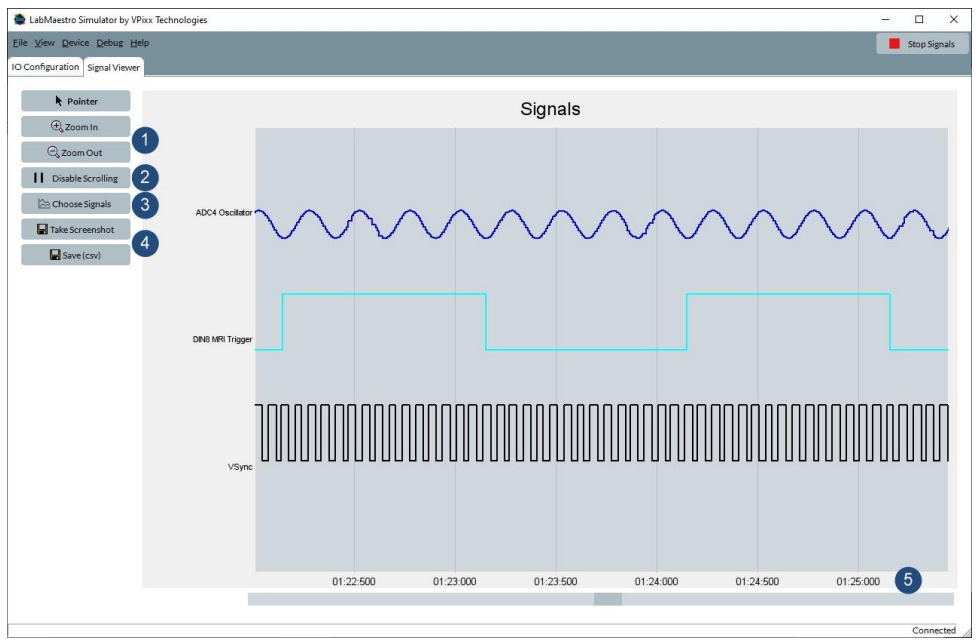Click the 01:24:000 time axis marker
980x642 pixels.
657,581
